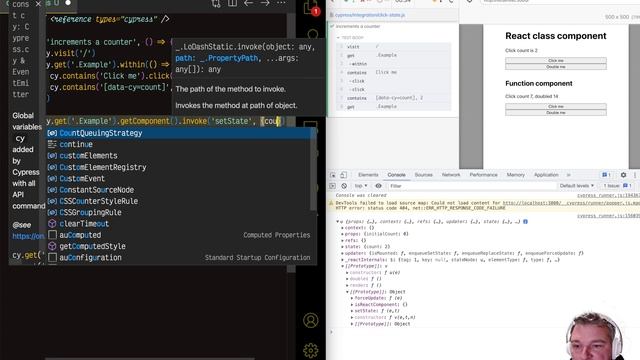Viewport: 640px width, 360px height.
Task: Click the green checkmark beside increments a counter
Action: coord(332,26)
